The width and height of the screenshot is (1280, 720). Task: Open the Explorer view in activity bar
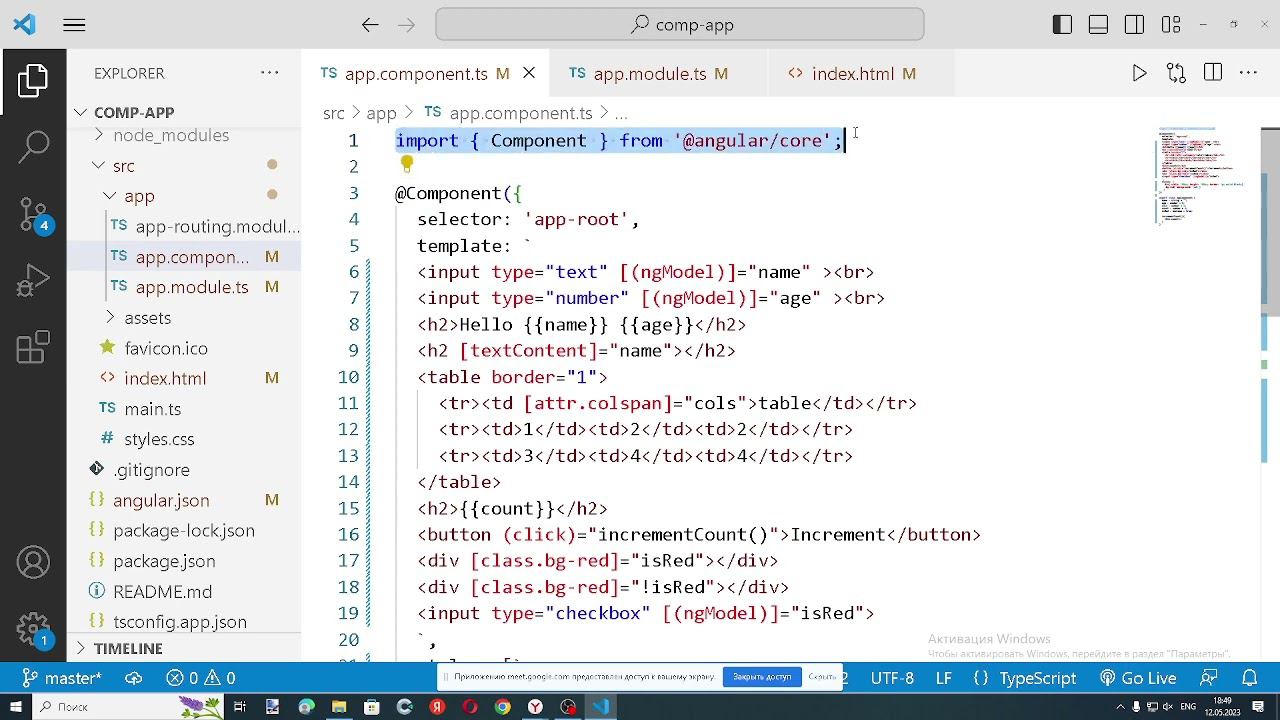tap(33, 81)
